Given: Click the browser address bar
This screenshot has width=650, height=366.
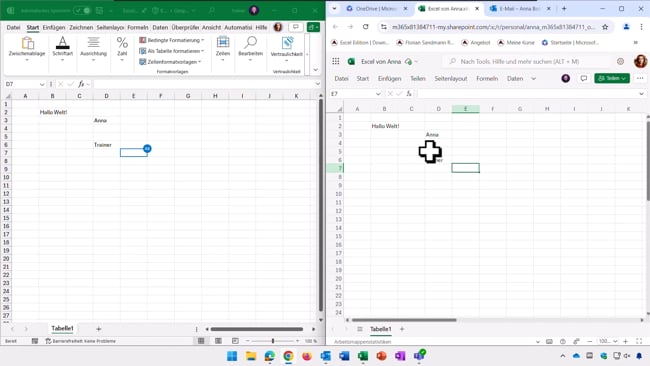Looking at the screenshot, I should (x=492, y=27).
